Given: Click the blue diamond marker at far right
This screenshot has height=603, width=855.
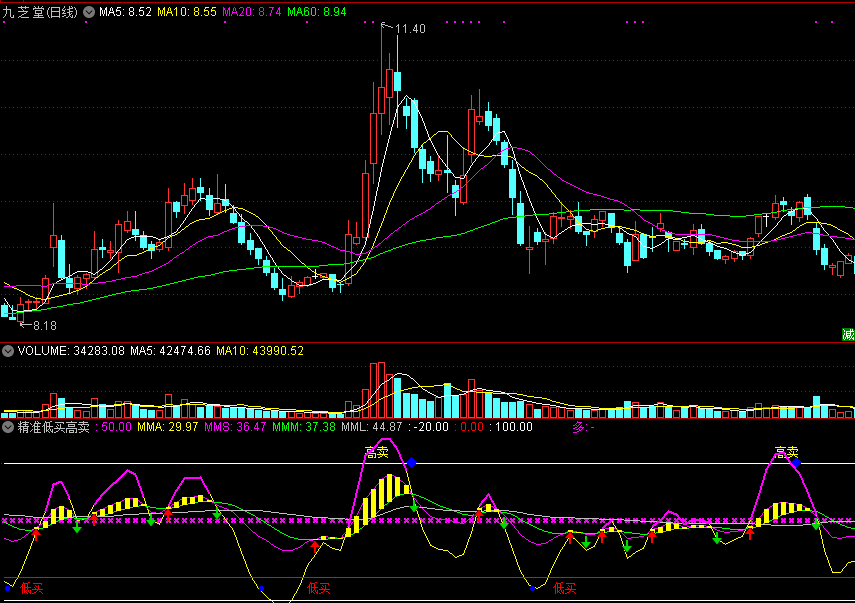Looking at the screenshot, I should tap(797, 463).
